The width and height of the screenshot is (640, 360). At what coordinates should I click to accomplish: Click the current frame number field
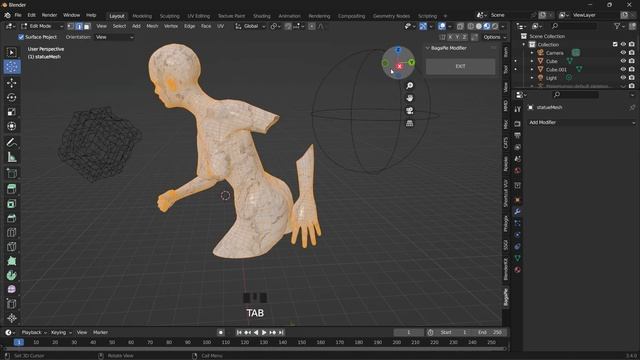pos(409,333)
